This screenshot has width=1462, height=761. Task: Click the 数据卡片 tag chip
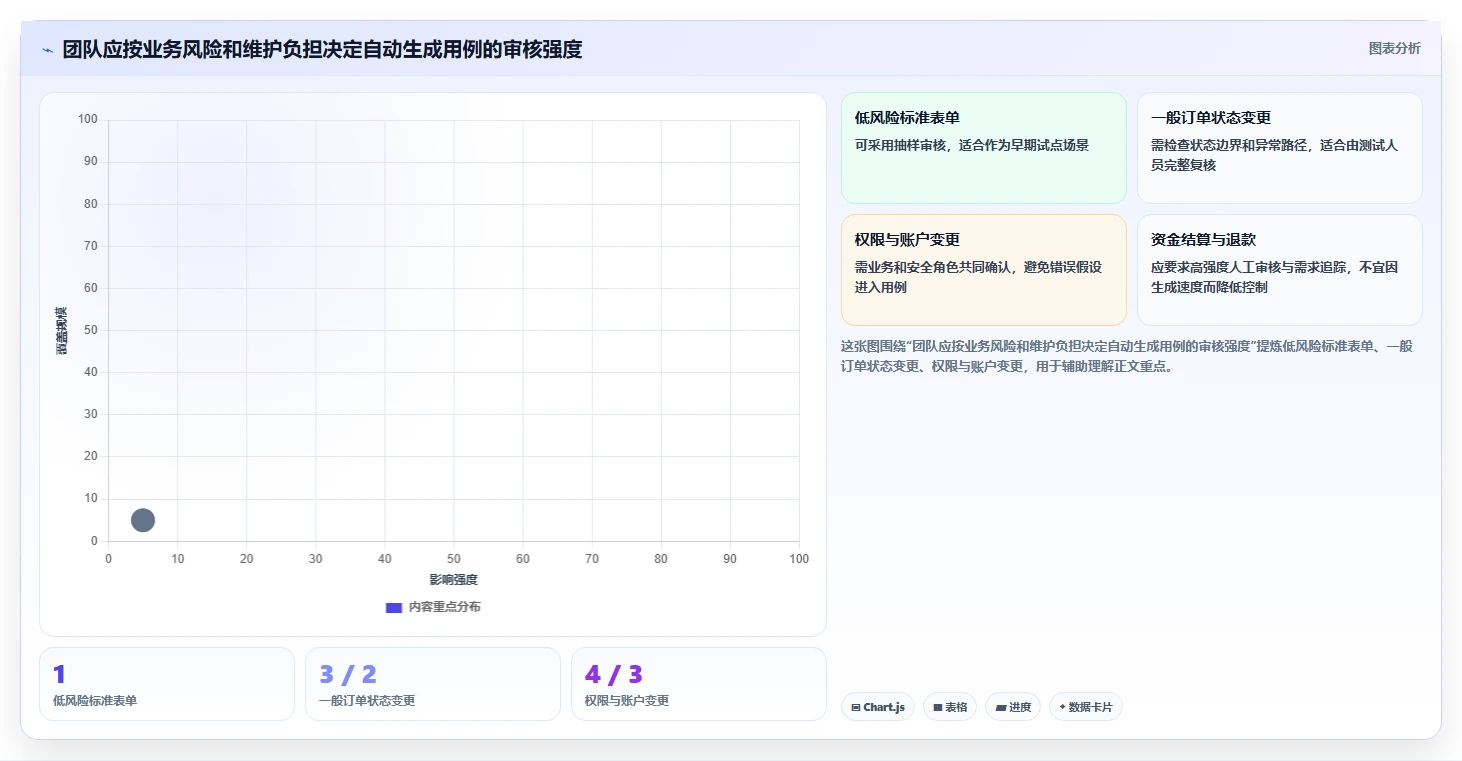pyautogui.click(x=1086, y=707)
